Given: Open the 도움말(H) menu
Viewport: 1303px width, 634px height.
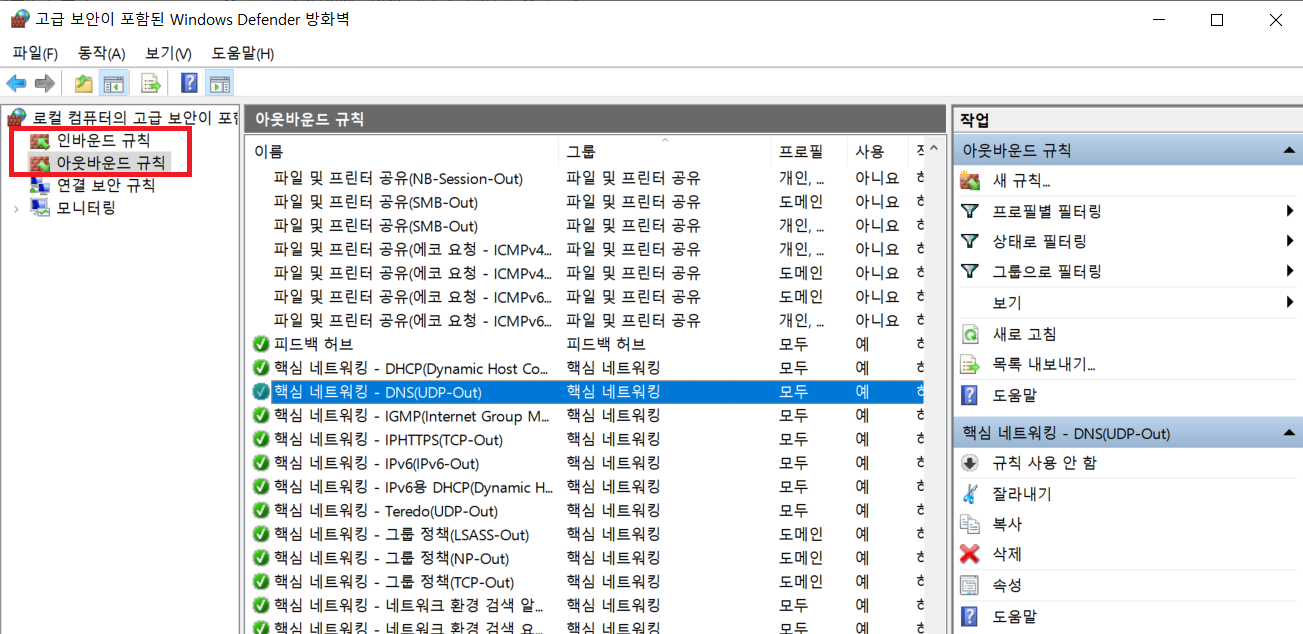Looking at the screenshot, I should 243,53.
